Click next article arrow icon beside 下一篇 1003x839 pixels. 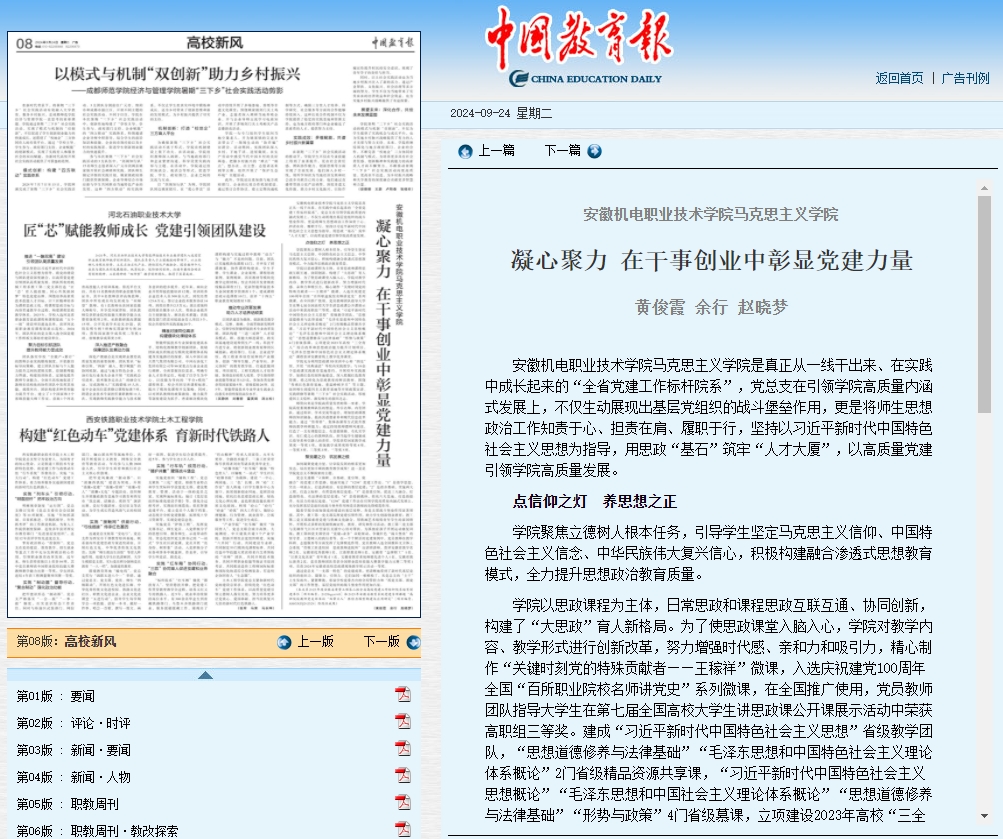pos(594,151)
